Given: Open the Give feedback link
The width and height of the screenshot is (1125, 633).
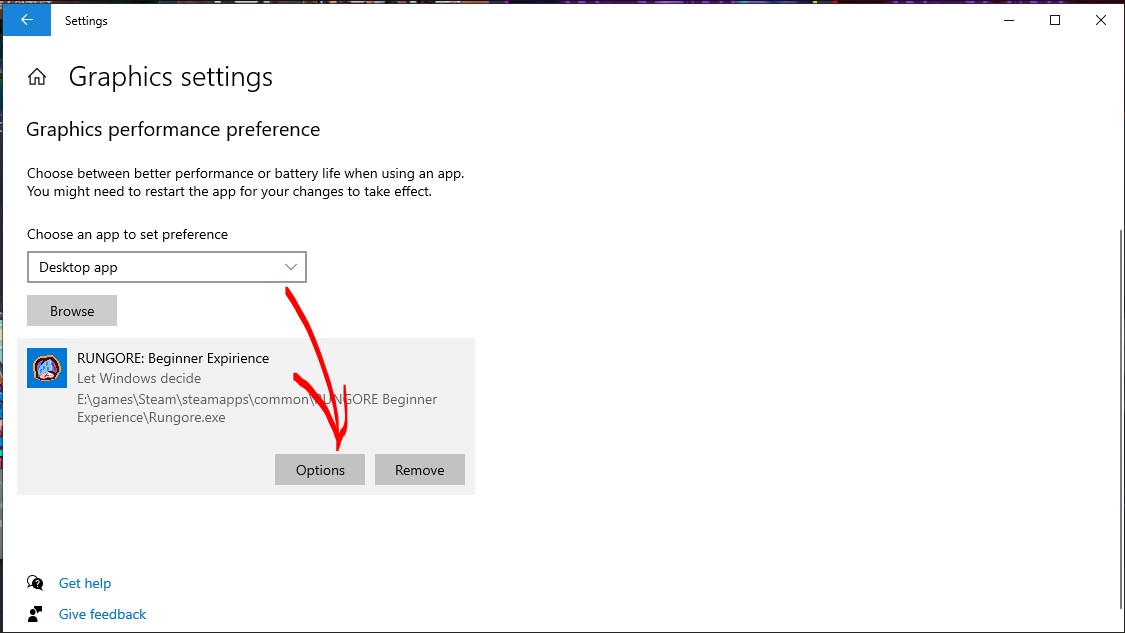Looking at the screenshot, I should [x=102, y=614].
